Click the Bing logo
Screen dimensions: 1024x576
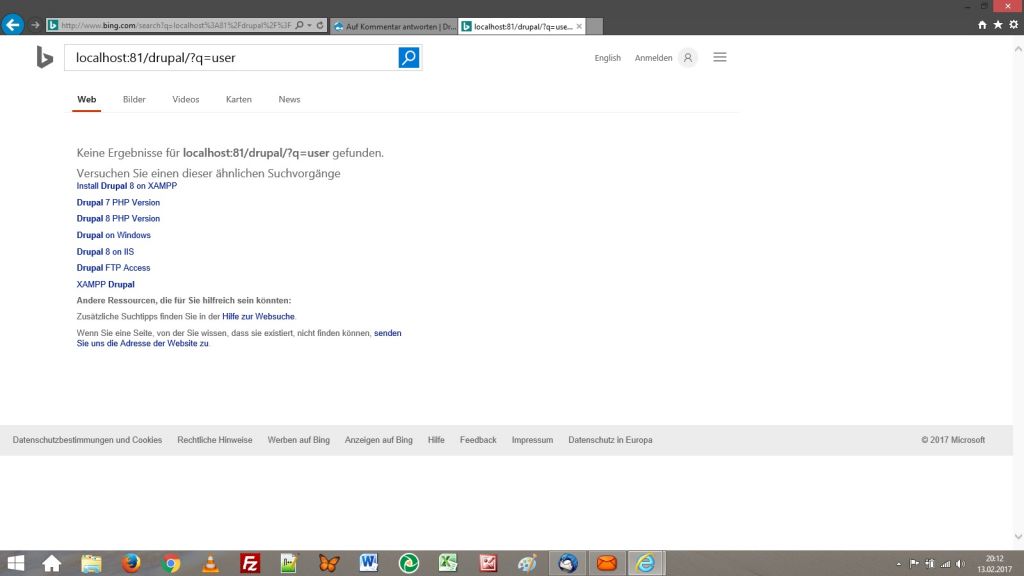(x=44, y=58)
